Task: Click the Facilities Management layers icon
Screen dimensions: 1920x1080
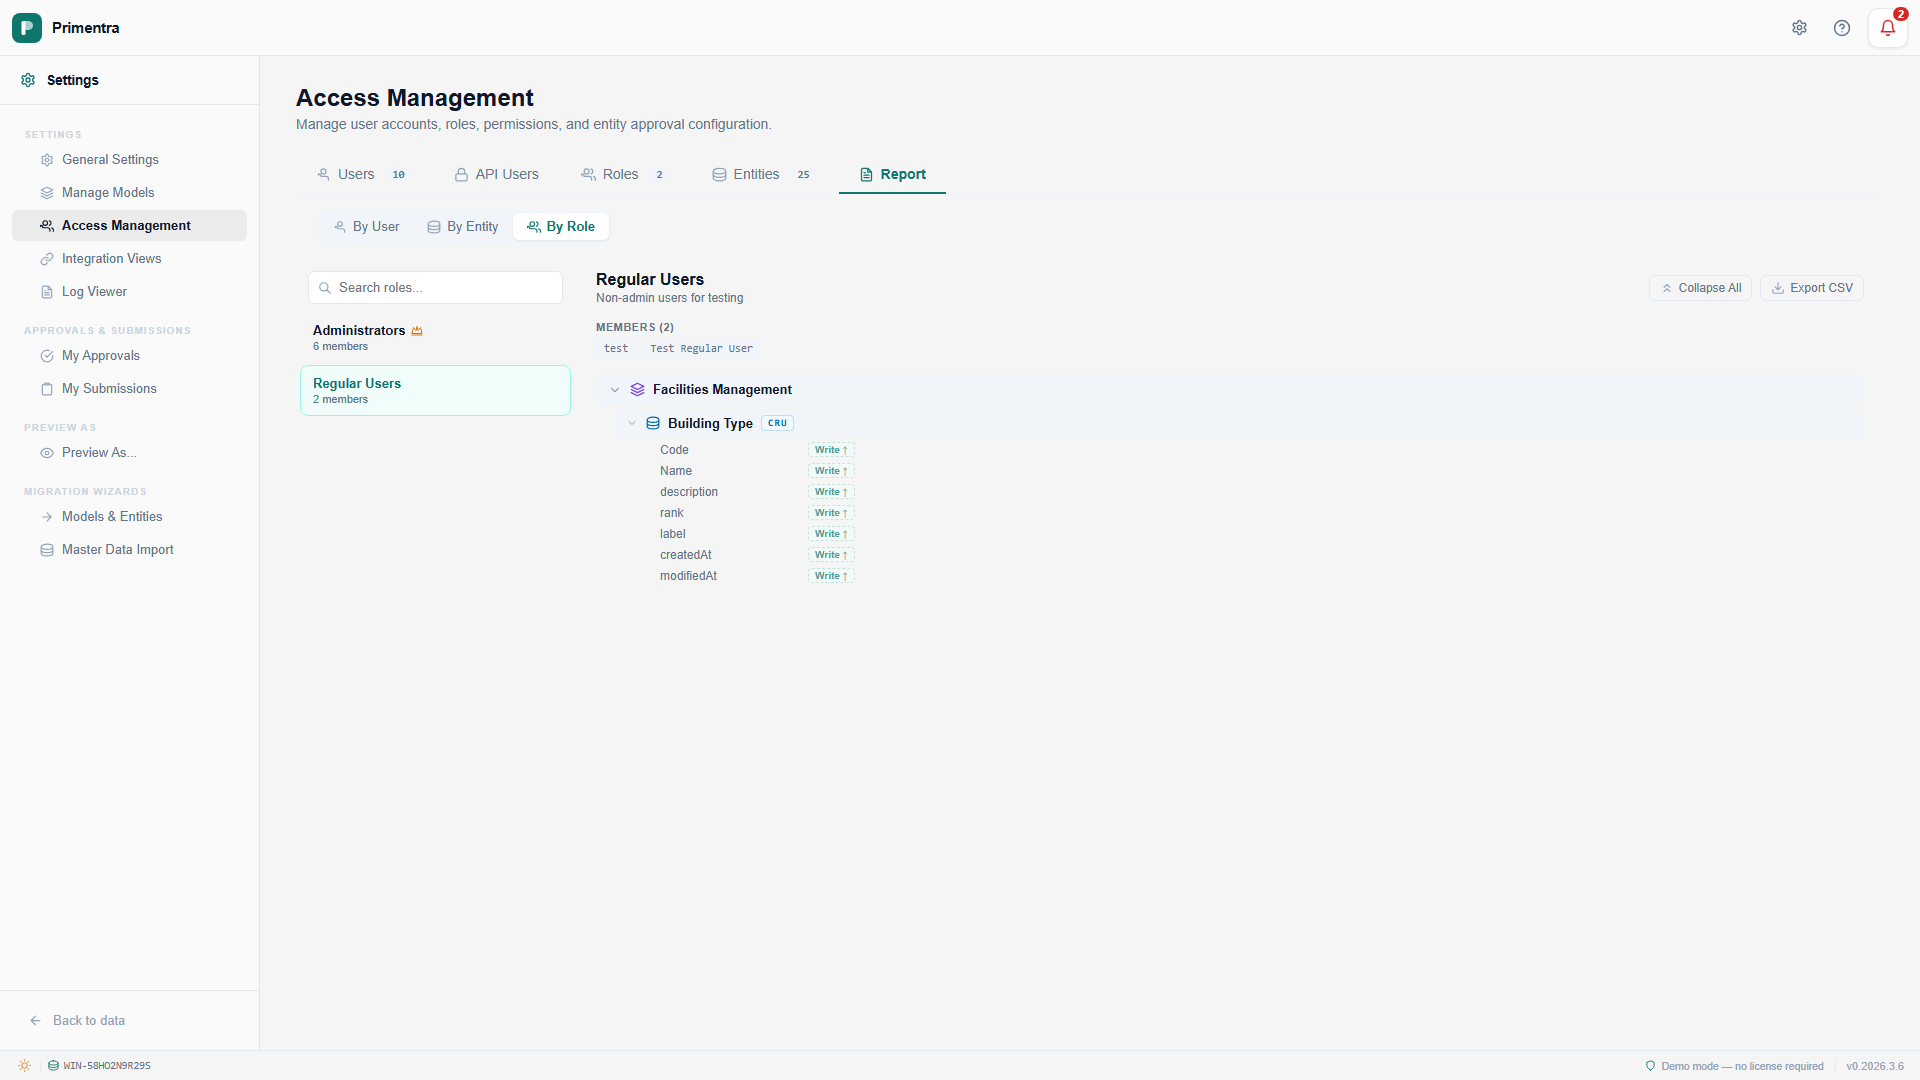Action: pyautogui.click(x=637, y=390)
